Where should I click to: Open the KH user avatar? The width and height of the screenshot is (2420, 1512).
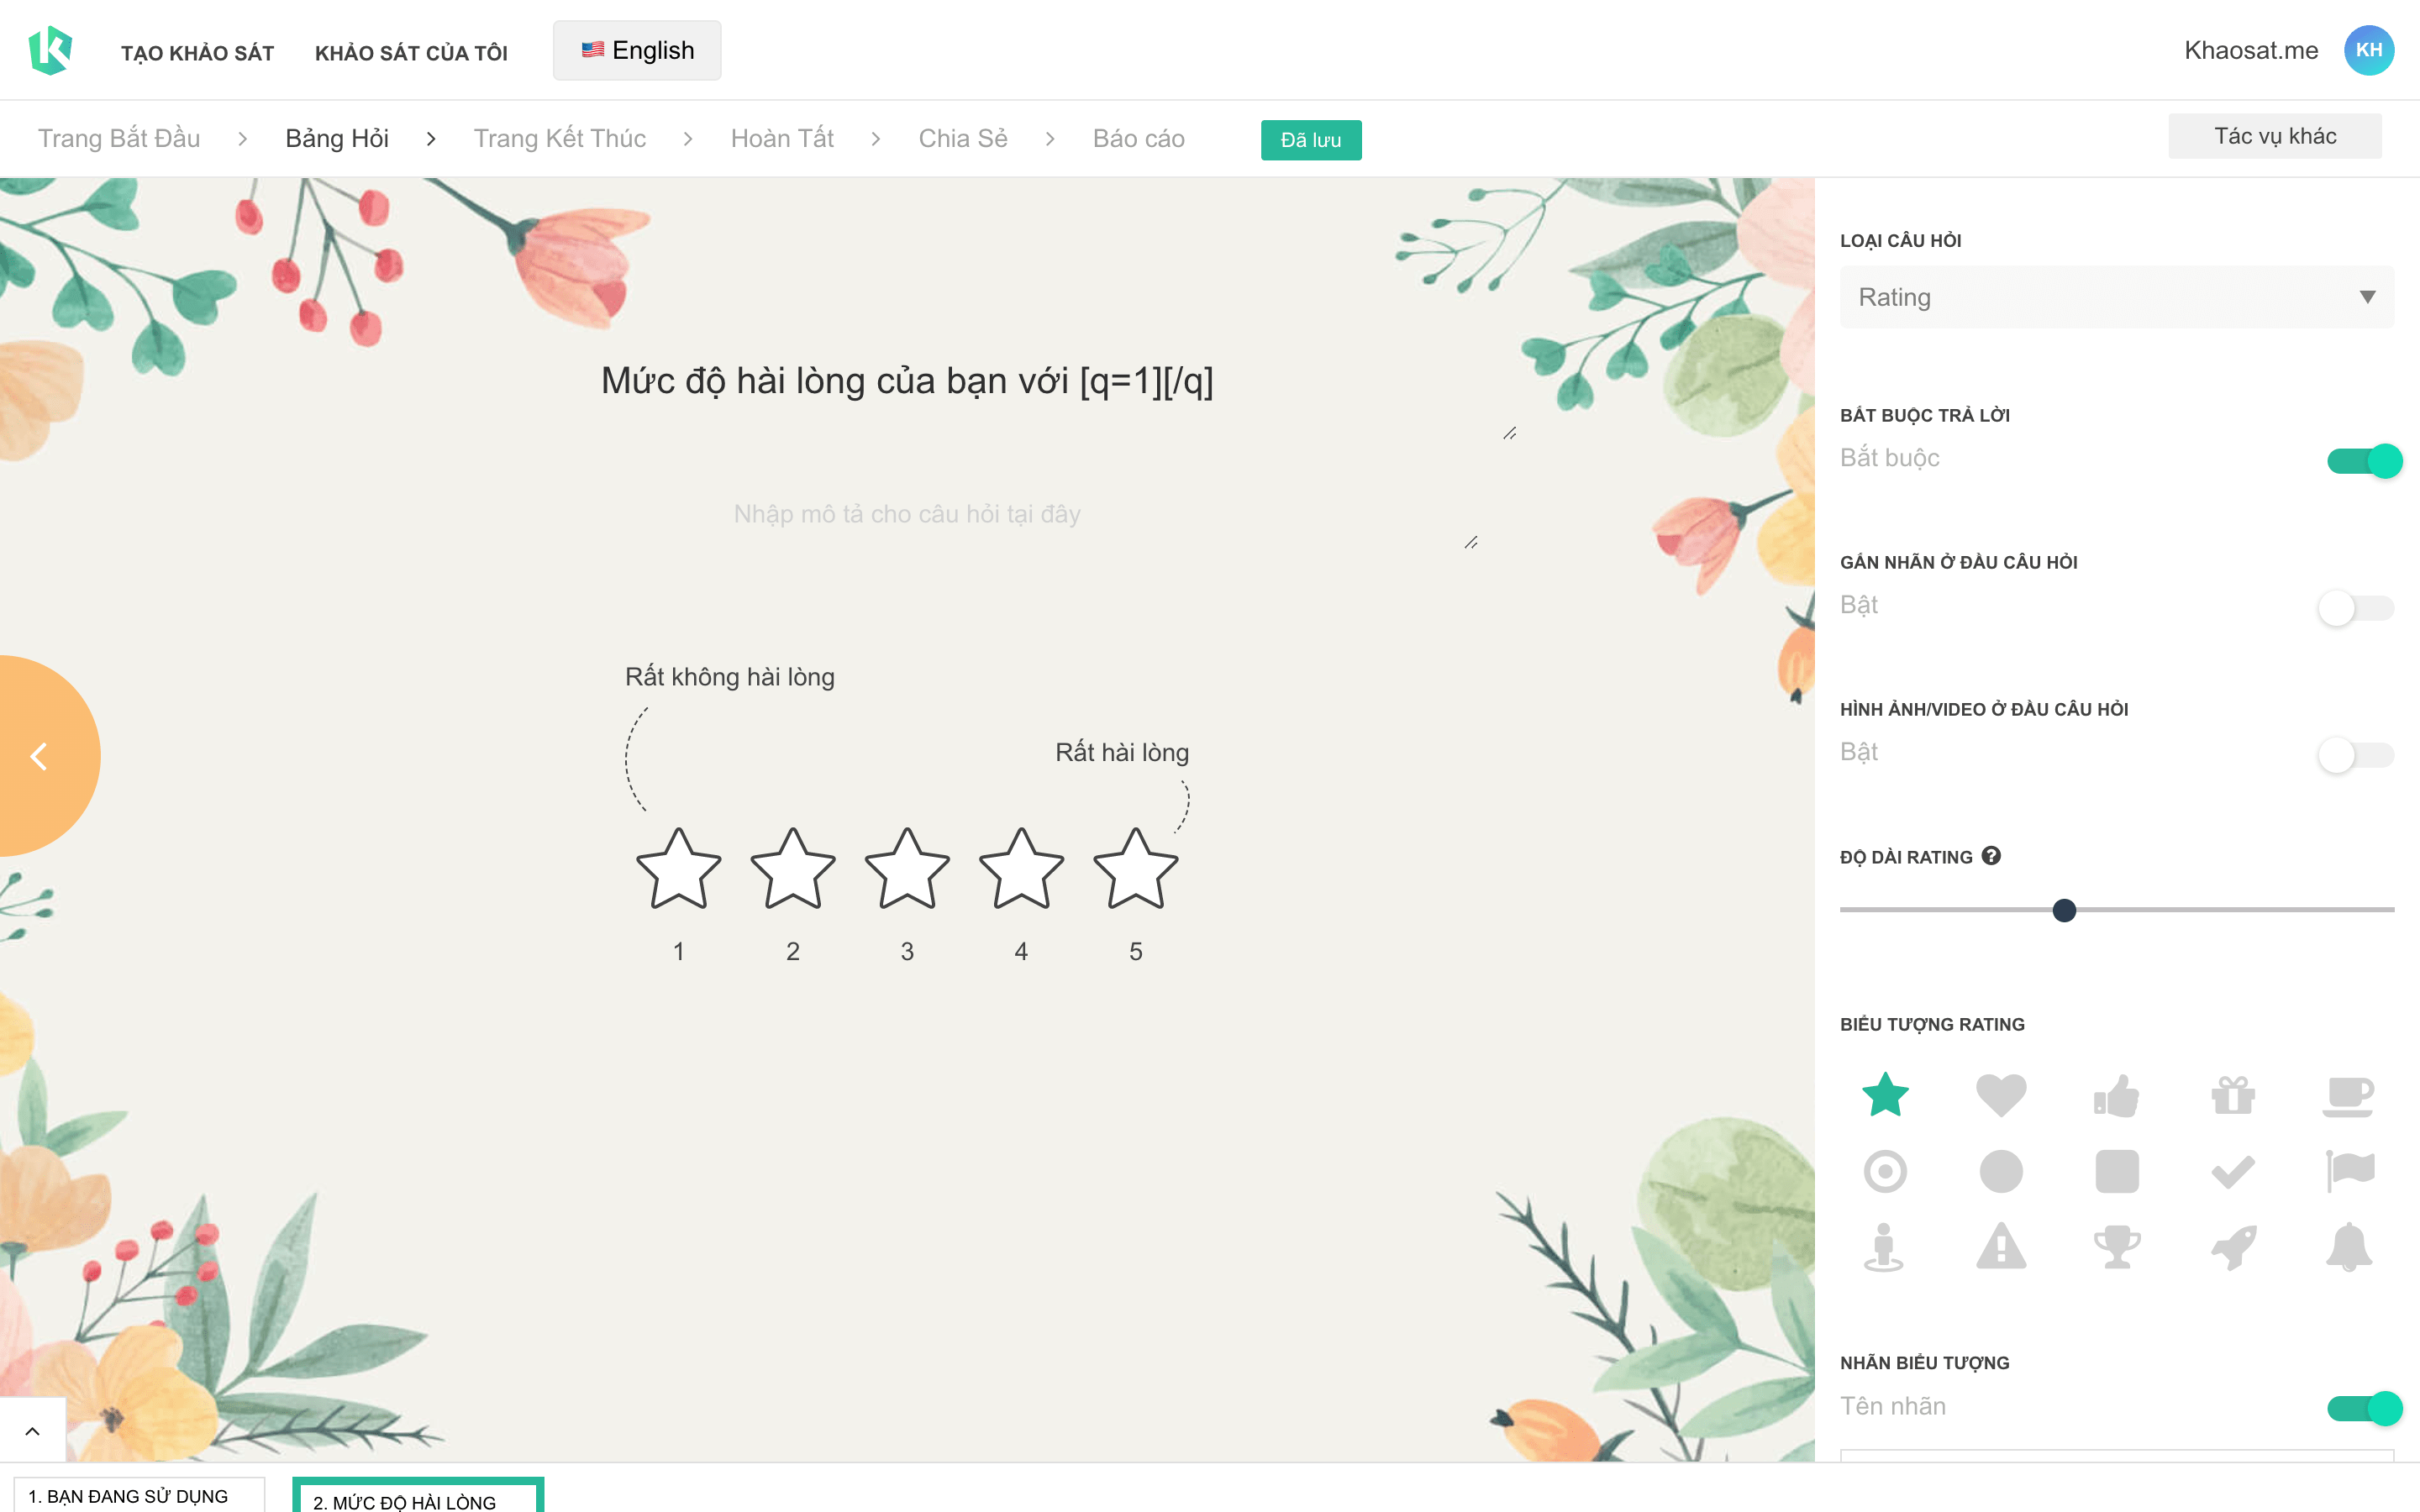point(2368,50)
